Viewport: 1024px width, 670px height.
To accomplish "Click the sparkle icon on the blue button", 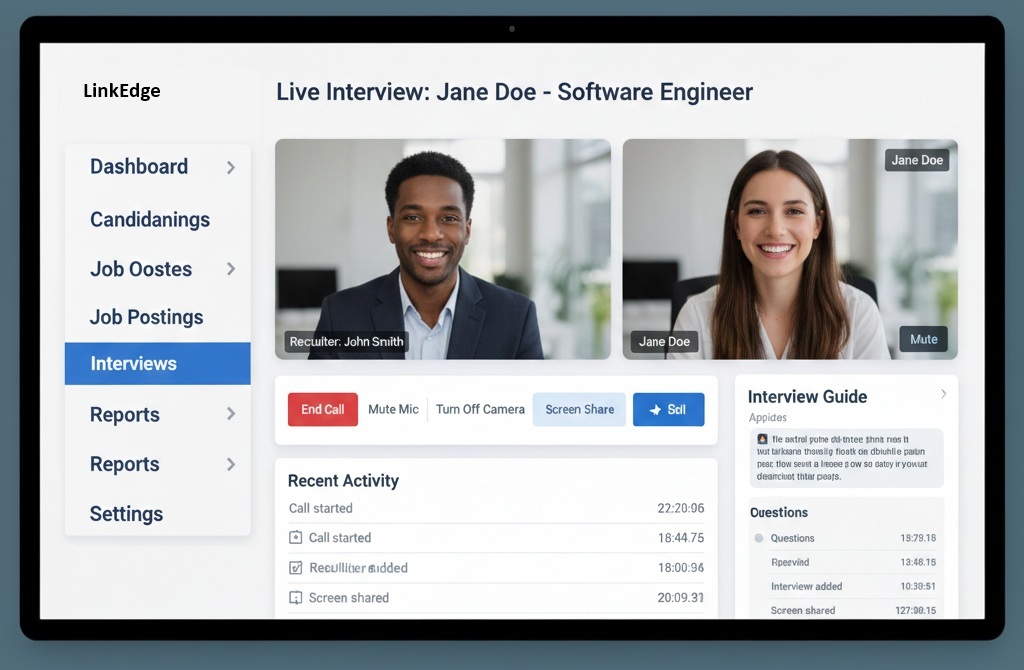I will click(x=655, y=410).
